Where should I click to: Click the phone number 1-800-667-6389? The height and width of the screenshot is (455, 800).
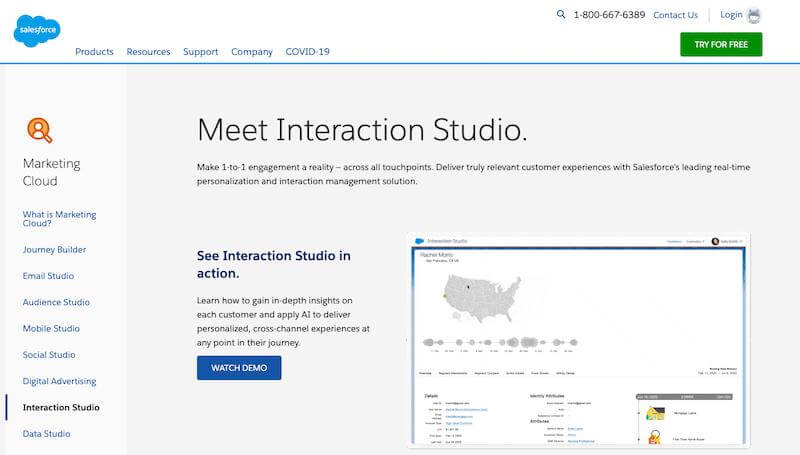[x=609, y=15]
